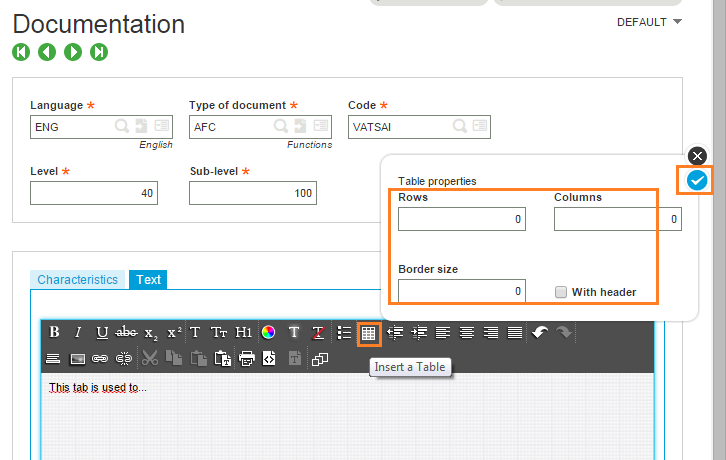The image size is (726, 460).
Task: Remove formatting with the crossed-out T icon
Action: [x=318, y=332]
